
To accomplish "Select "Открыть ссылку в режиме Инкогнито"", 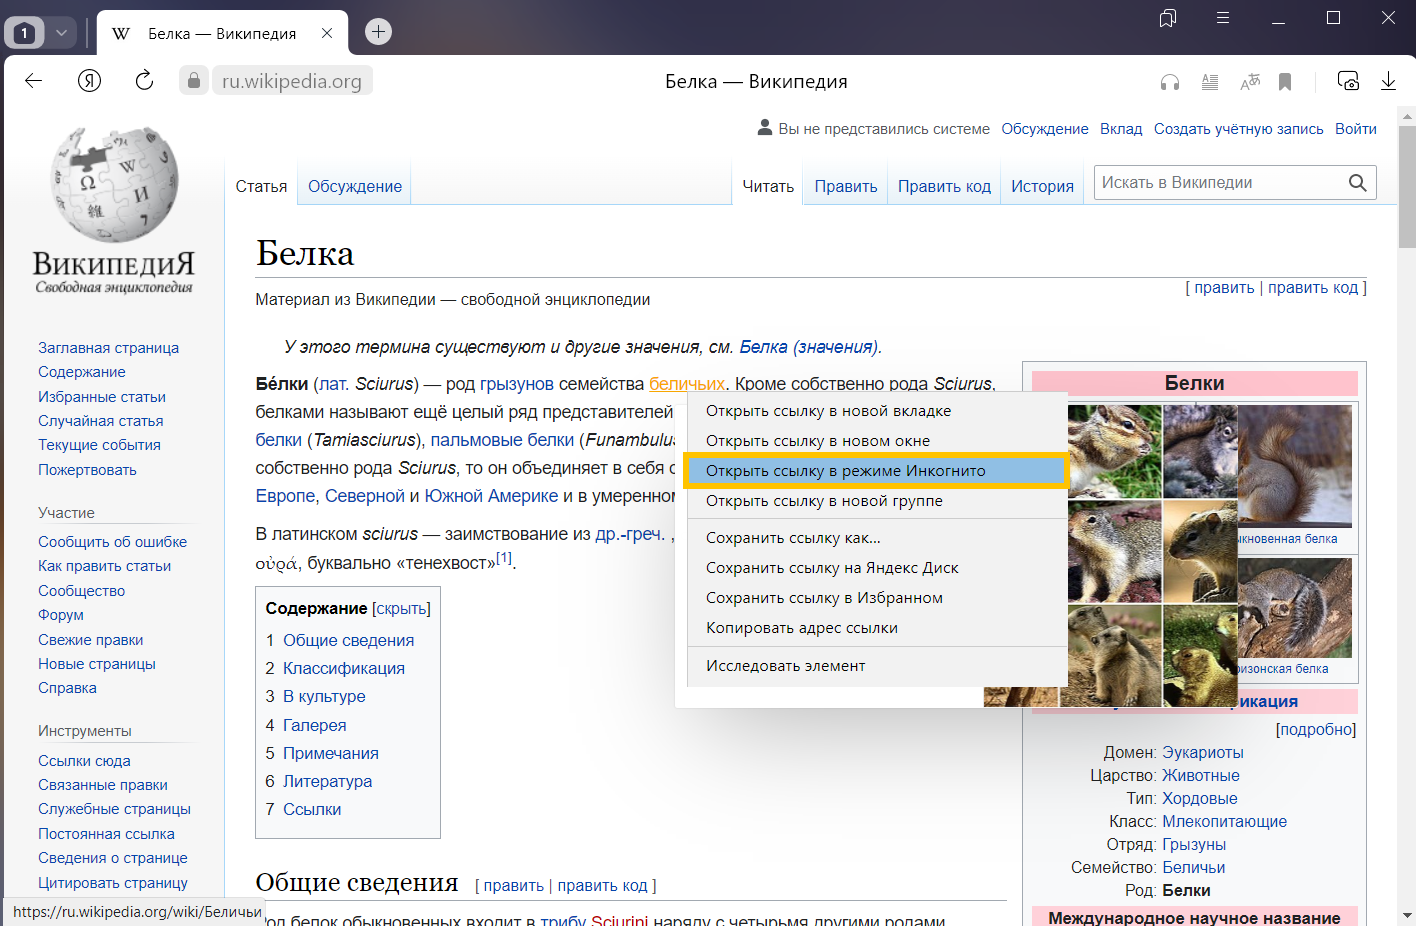I will click(x=845, y=471).
